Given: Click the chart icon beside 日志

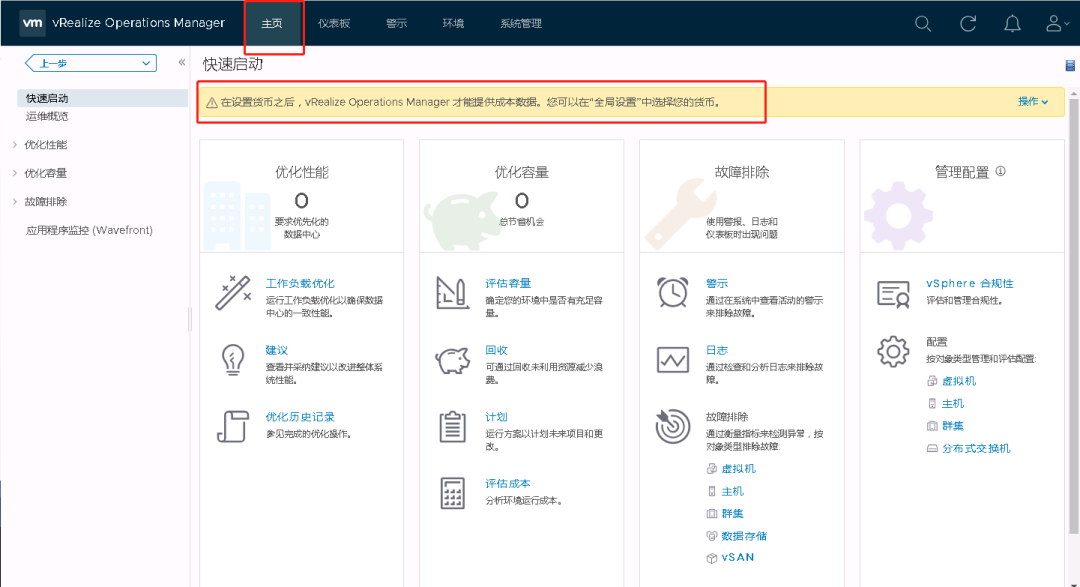Looking at the screenshot, I should [672, 360].
